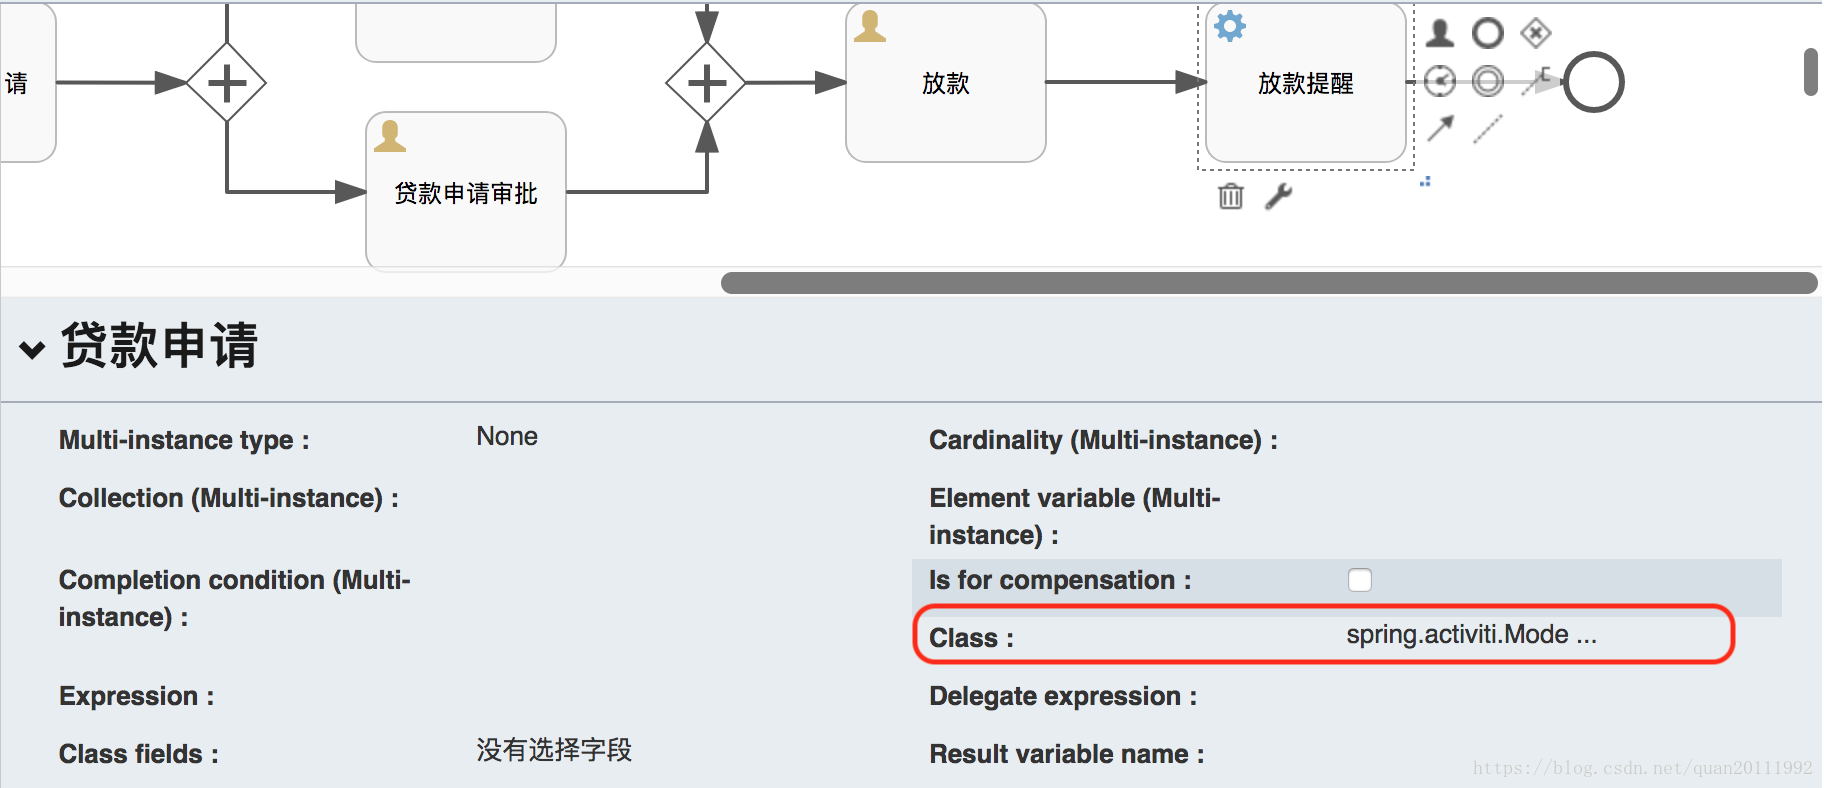Add end event from quick-add circle icon
Image resolution: width=1824 pixels, height=788 pixels.
[1488, 33]
